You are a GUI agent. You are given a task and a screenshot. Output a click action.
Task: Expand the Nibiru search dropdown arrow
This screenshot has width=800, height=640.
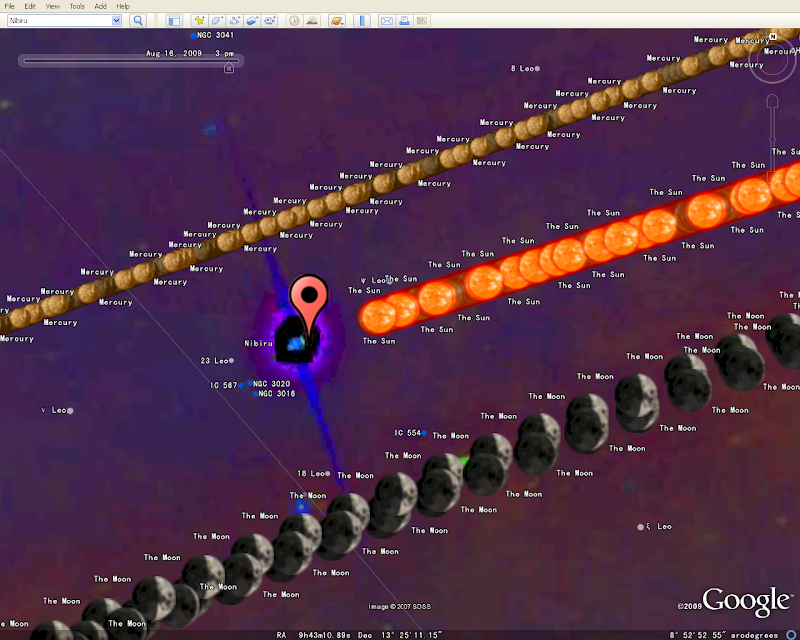pyautogui.click(x=116, y=20)
